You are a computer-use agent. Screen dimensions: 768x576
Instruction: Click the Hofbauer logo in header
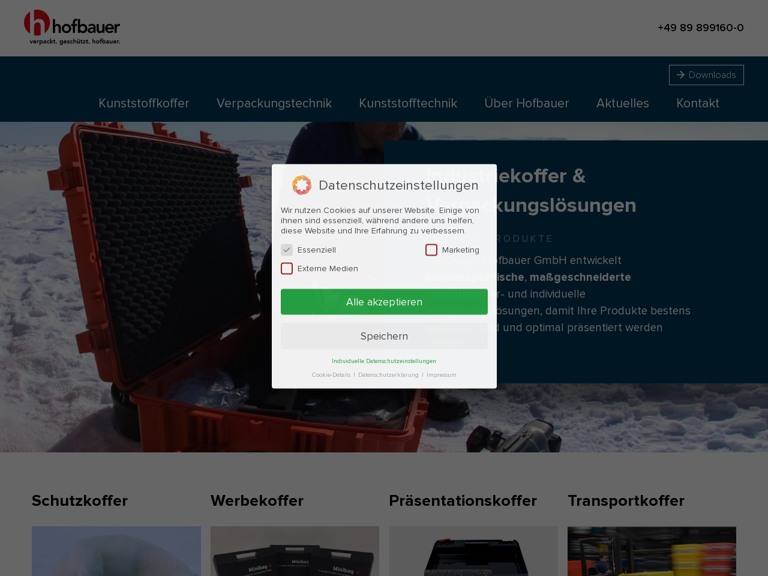[72, 27]
